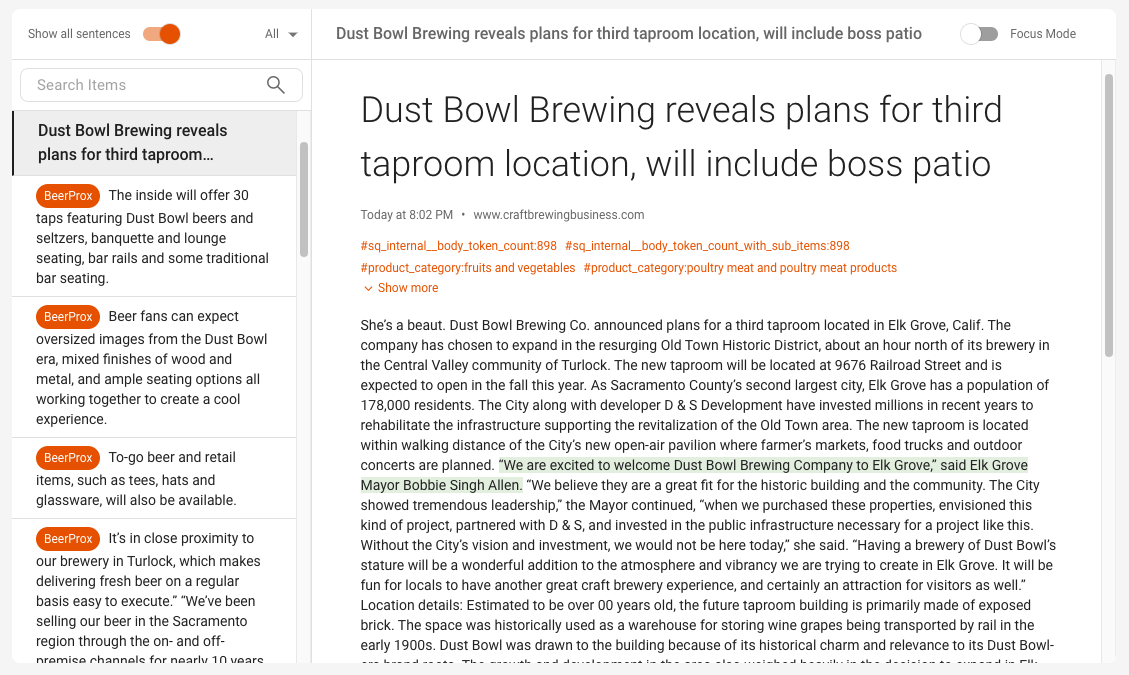Image resolution: width=1129 pixels, height=675 pixels.
Task: Click BeerProx badge on 'close proximity' sentence
Action: [x=68, y=539]
